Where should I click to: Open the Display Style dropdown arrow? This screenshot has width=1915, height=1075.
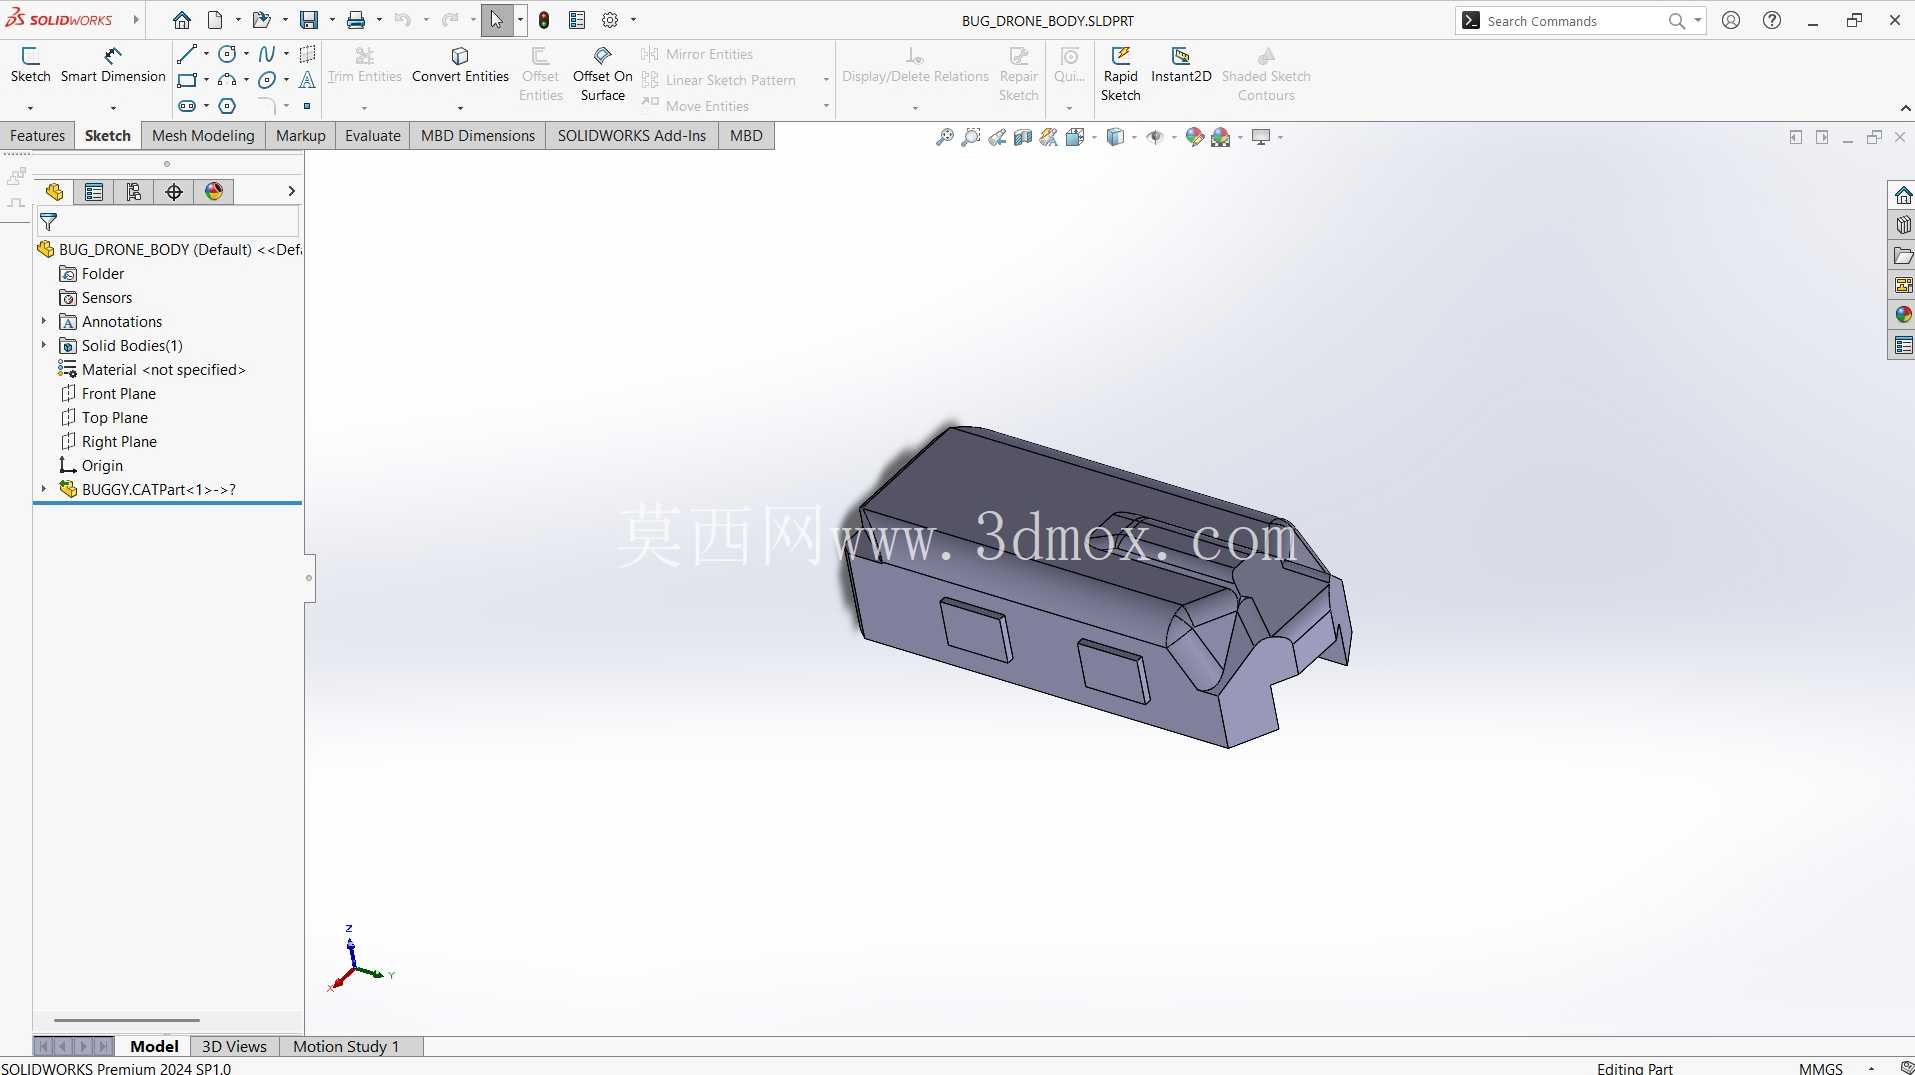coord(1134,138)
